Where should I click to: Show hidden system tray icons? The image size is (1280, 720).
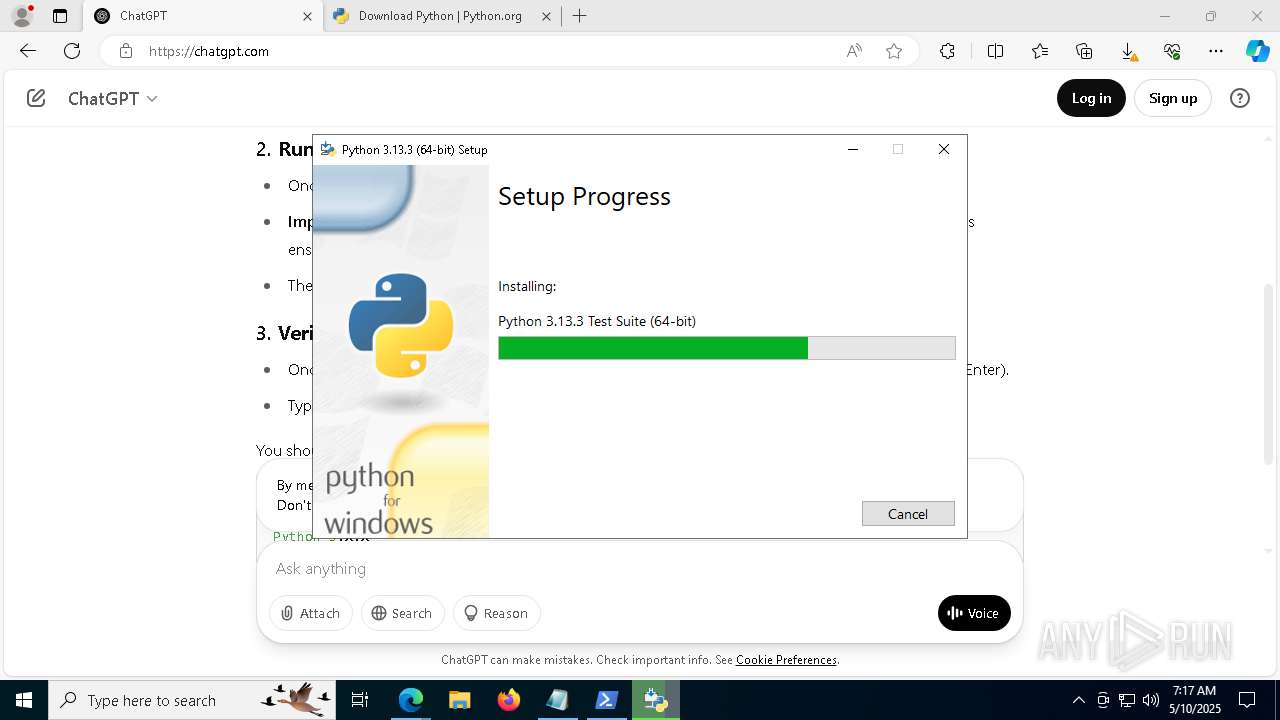click(1078, 700)
